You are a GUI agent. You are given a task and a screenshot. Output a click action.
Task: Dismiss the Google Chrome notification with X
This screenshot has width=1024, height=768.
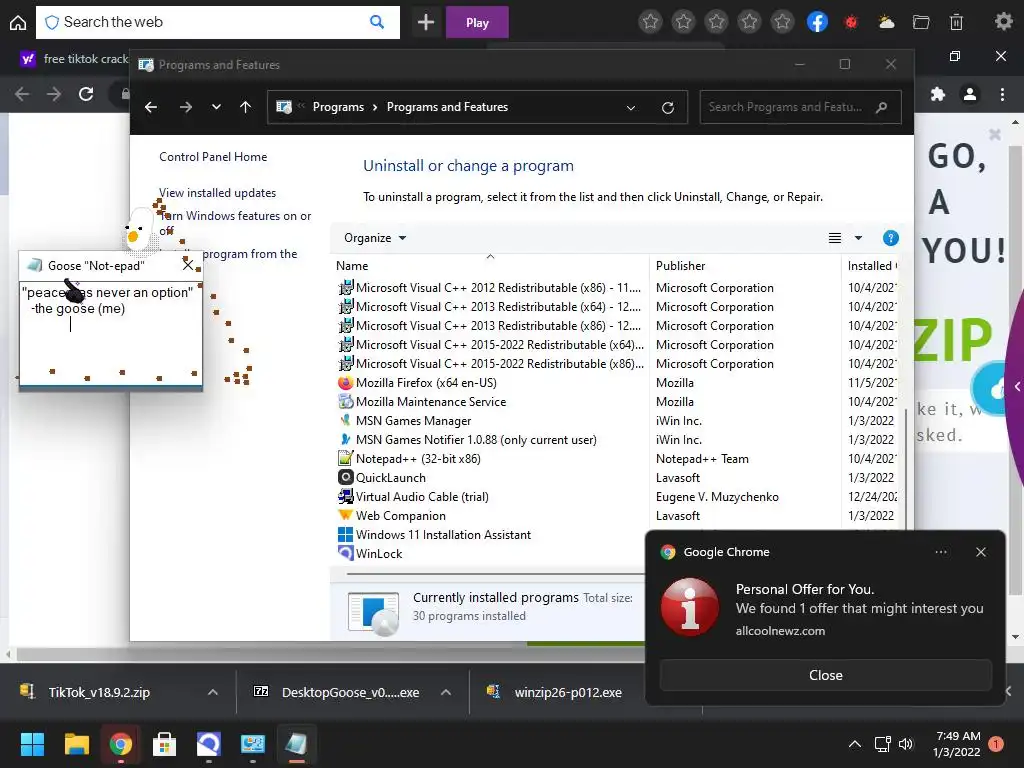(981, 552)
